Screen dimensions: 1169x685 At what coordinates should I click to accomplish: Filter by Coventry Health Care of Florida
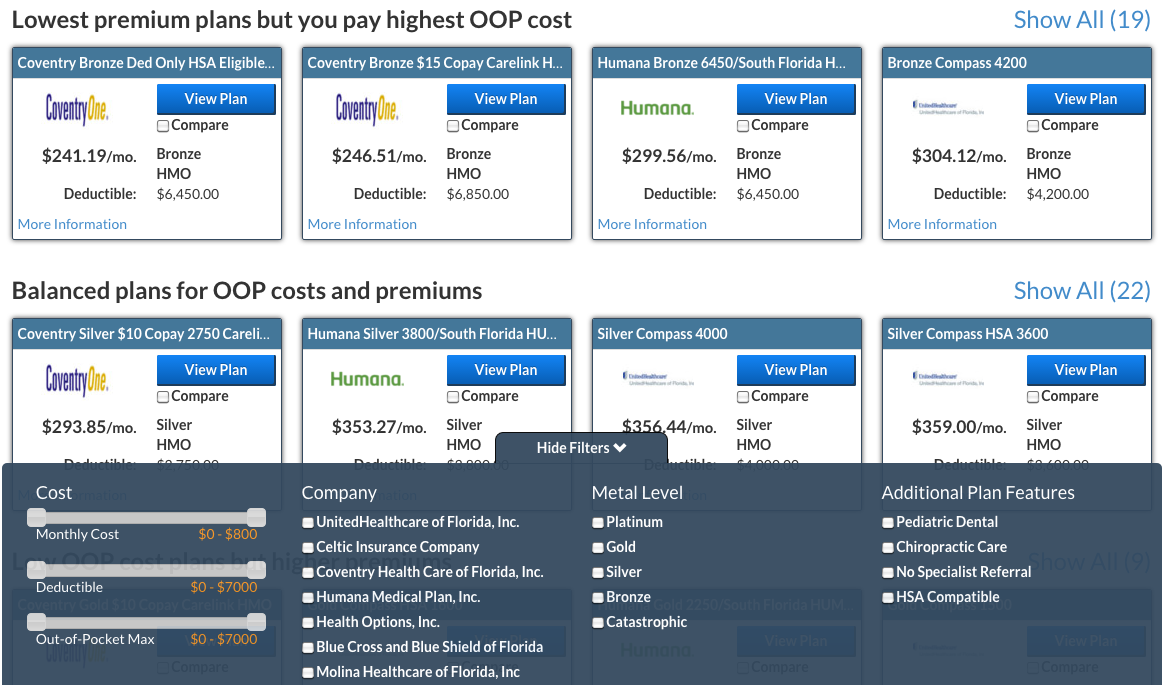tap(308, 573)
